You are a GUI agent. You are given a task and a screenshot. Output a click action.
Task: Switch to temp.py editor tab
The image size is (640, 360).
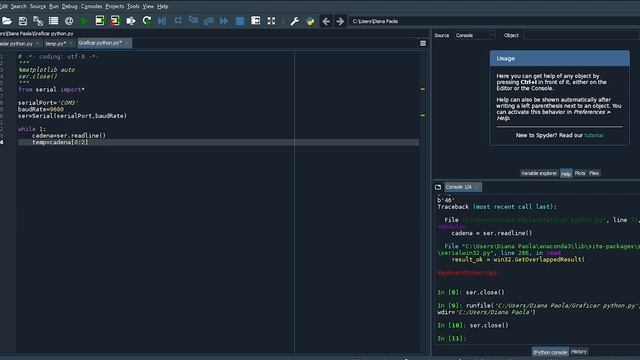click(x=56, y=43)
